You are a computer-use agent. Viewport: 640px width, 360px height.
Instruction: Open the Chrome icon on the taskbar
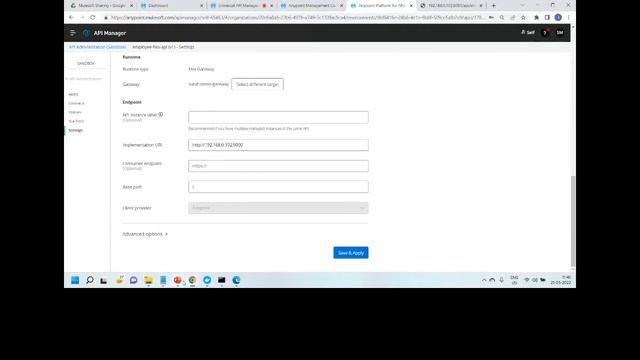192,280
